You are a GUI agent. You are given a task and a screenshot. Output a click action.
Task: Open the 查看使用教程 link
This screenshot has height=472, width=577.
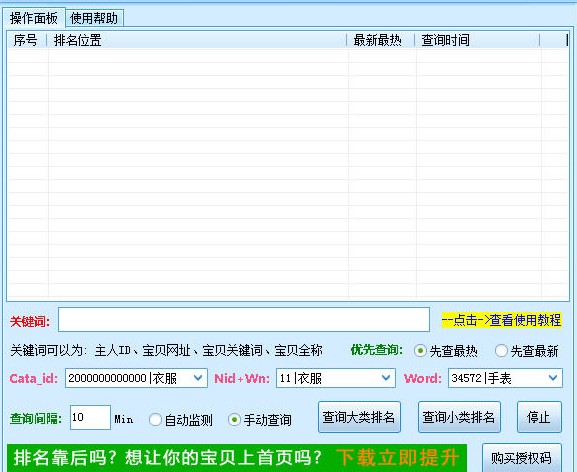(x=501, y=320)
